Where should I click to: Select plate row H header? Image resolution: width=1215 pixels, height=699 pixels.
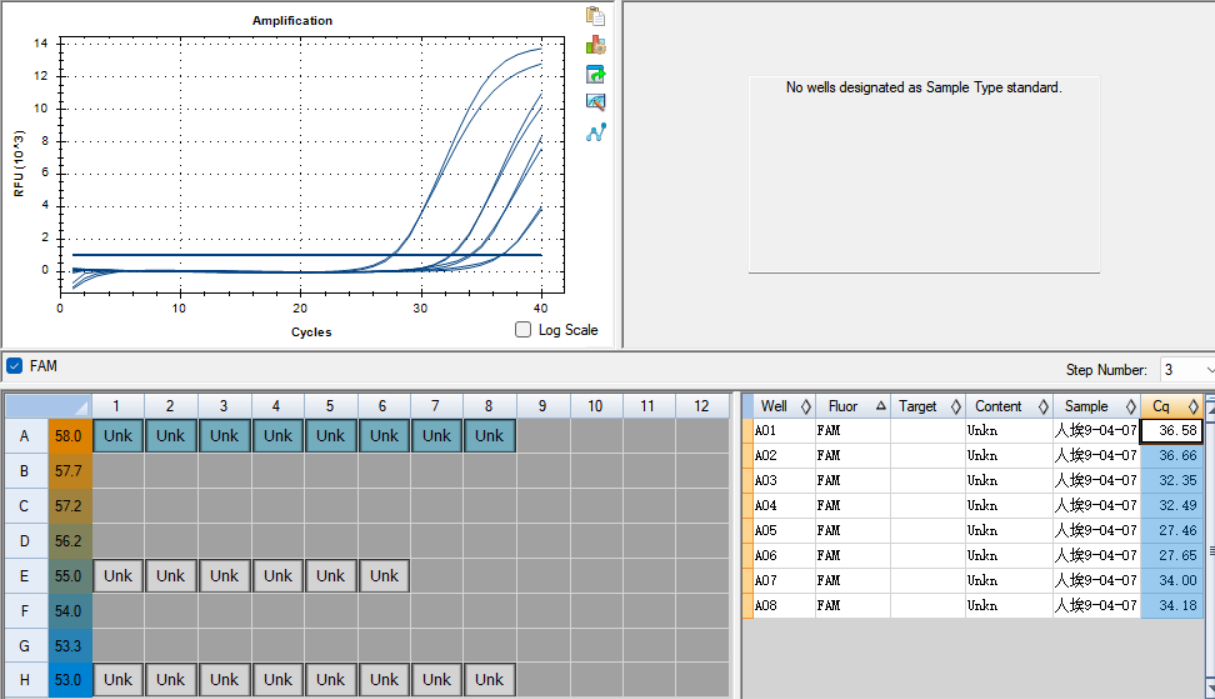click(x=26, y=680)
